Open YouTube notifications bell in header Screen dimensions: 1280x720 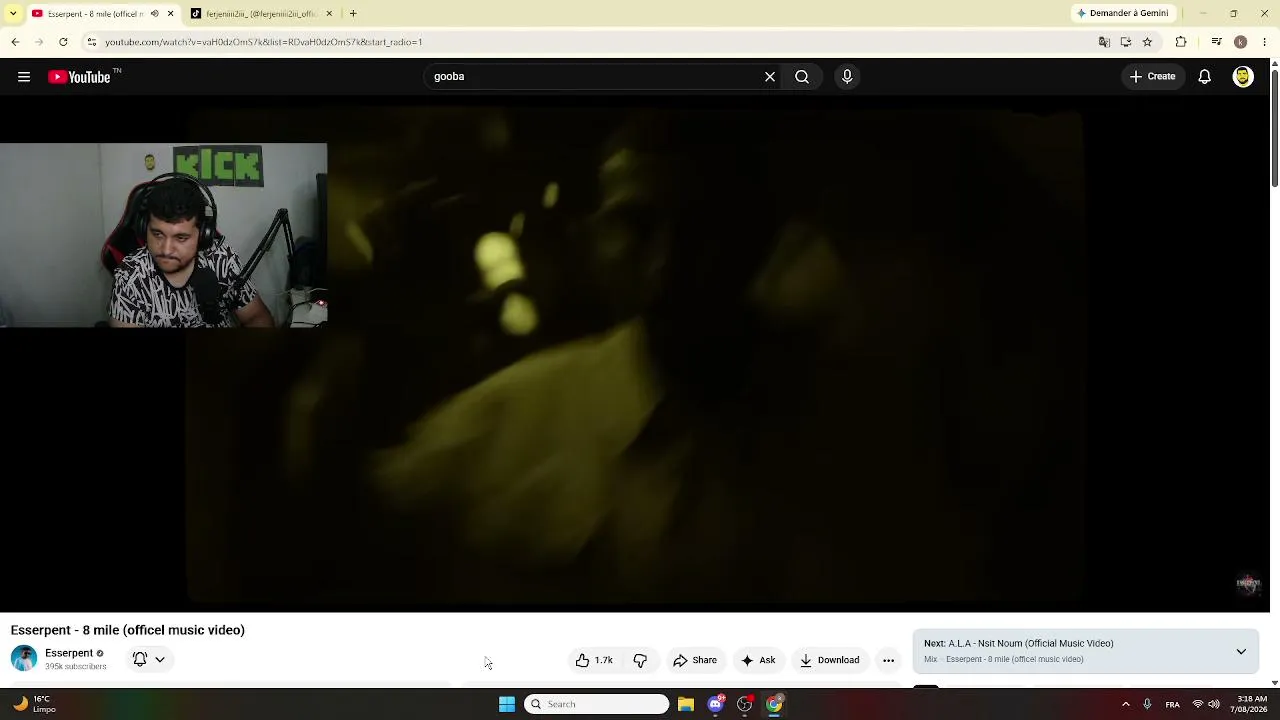pyautogui.click(x=1205, y=77)
